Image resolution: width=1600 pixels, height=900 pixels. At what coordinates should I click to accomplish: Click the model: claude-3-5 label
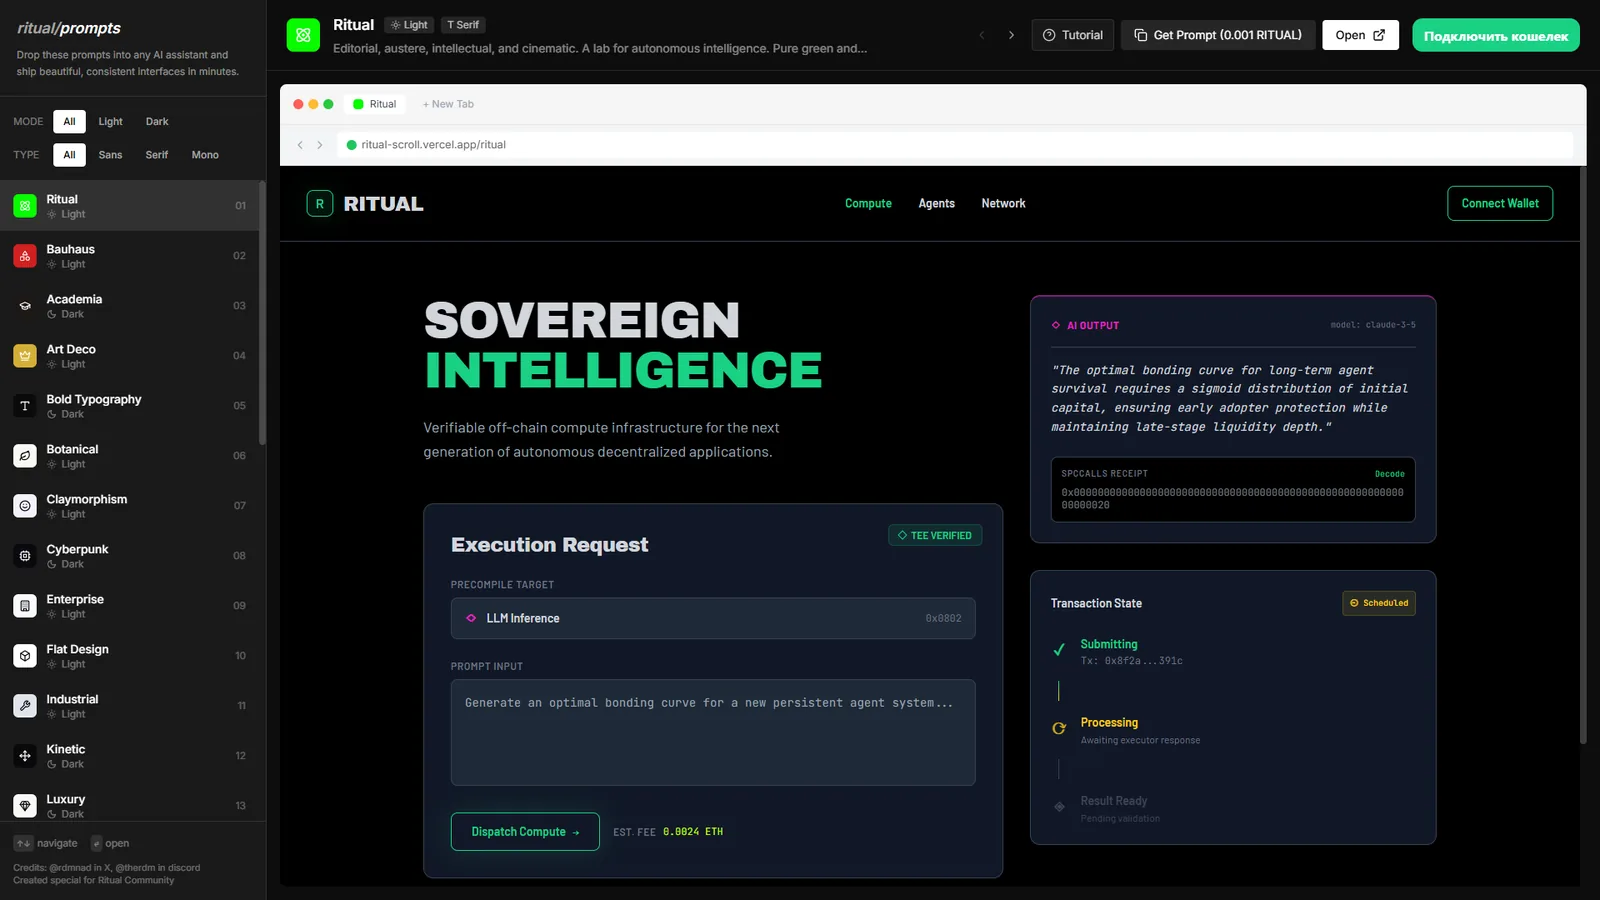click(1373, 325)
